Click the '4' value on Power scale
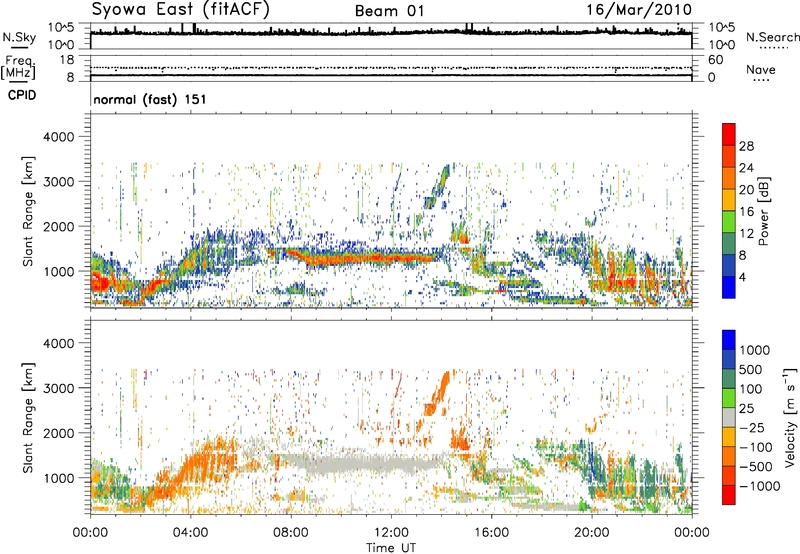 tap(742, 278)
